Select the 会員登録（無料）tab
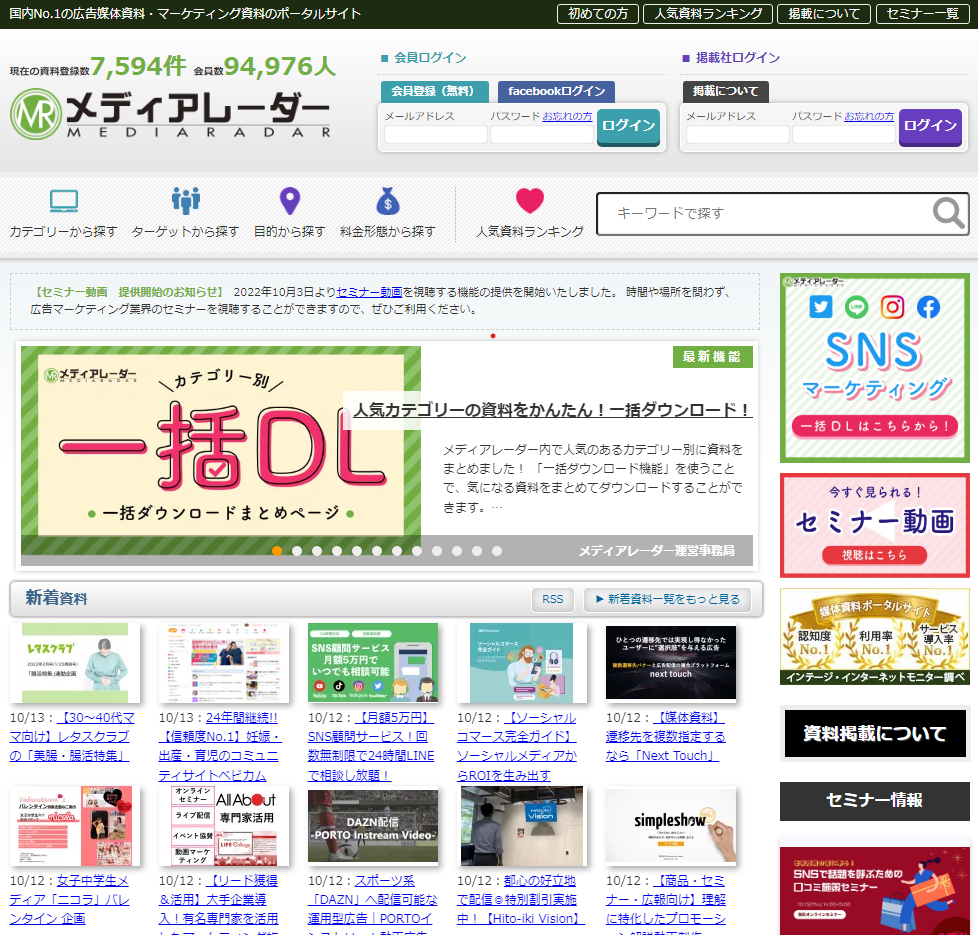 point(435,92)
